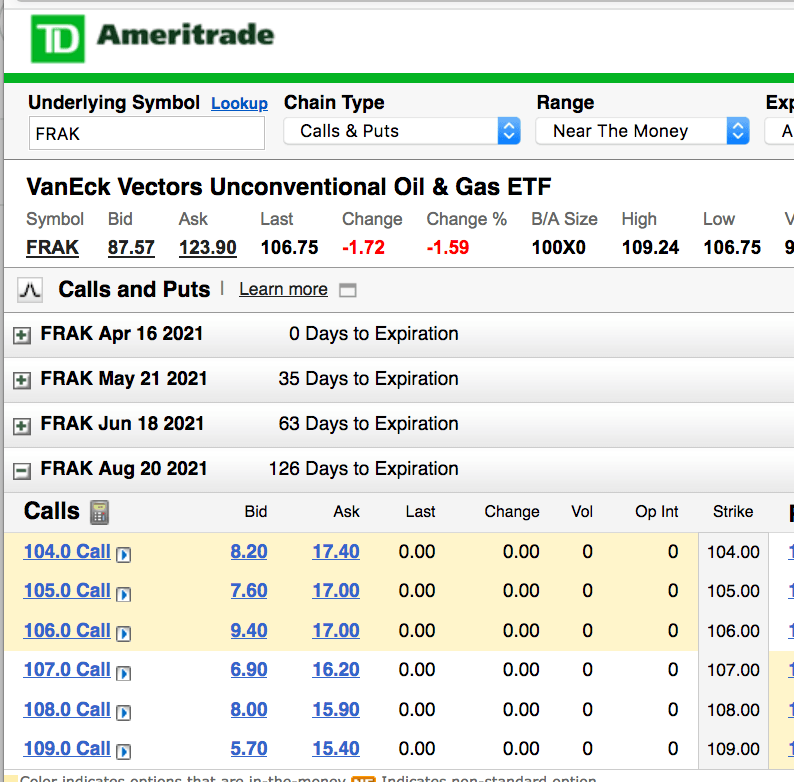This screenshot has height=782, width=794.
Task: Click the arrow icon next to 109.0 Call
Action: click(124, 750)
